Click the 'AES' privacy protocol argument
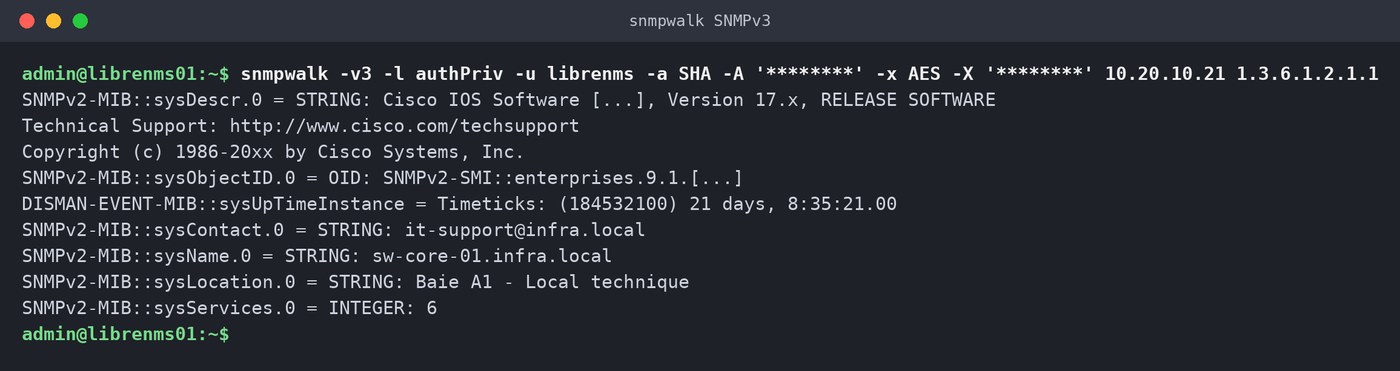1400x371 pixels. (x=925, y=74)
